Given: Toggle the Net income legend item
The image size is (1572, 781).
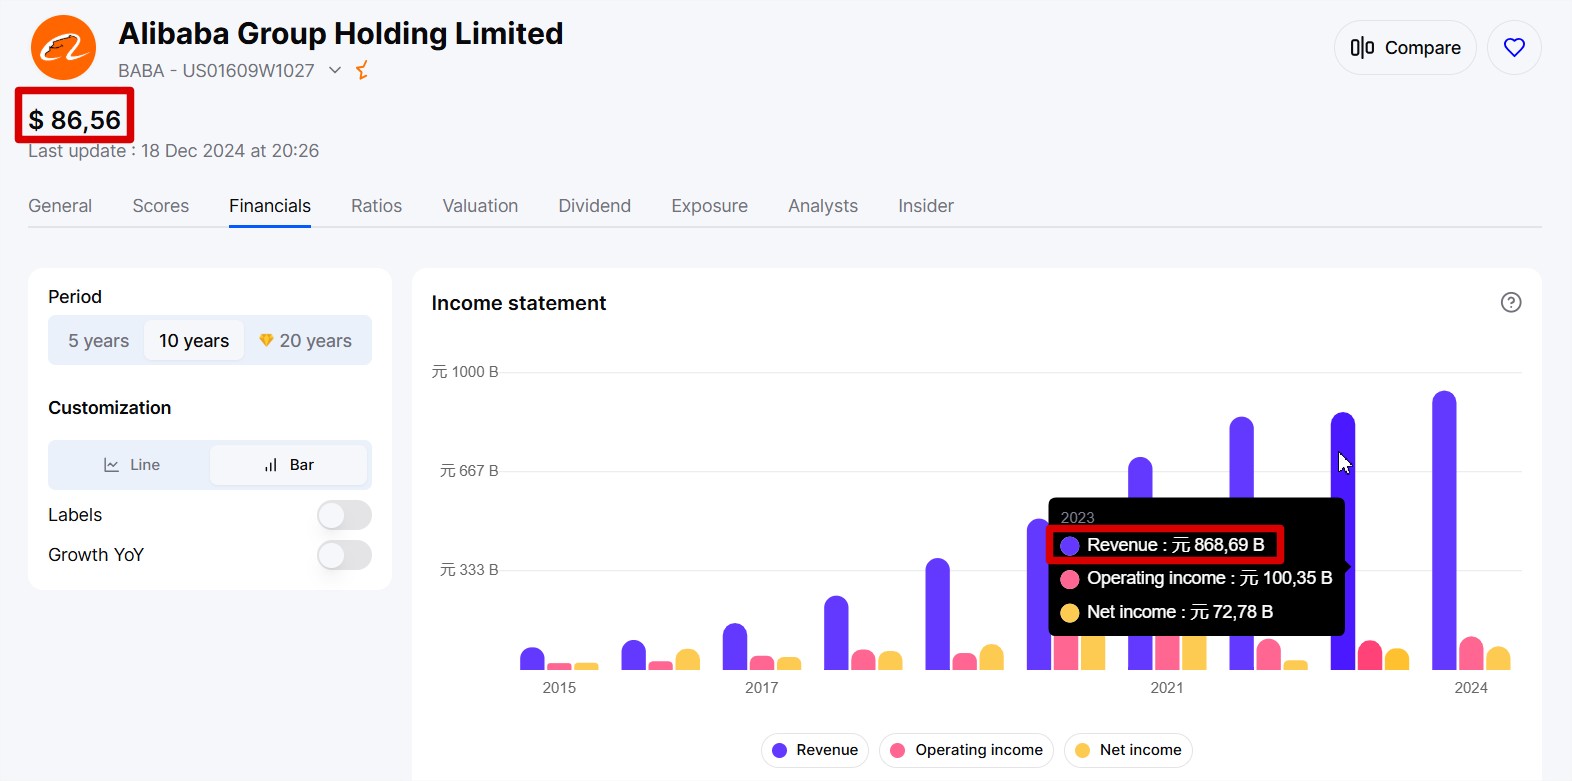Looking at the screenshot, I should (1128, 750).
